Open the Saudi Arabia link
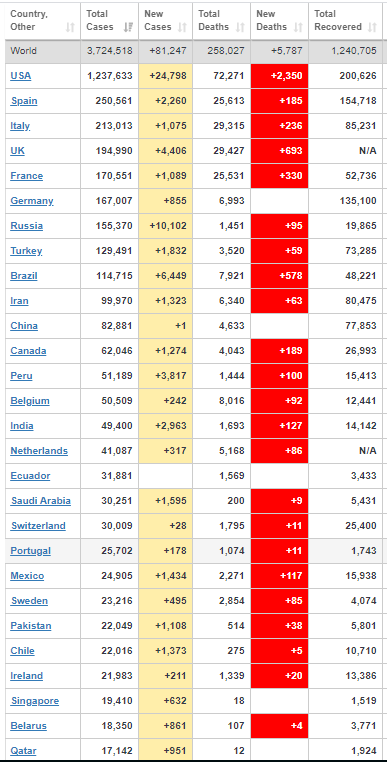The height and width of the screenshot is (762, 387). pos(40,501)
